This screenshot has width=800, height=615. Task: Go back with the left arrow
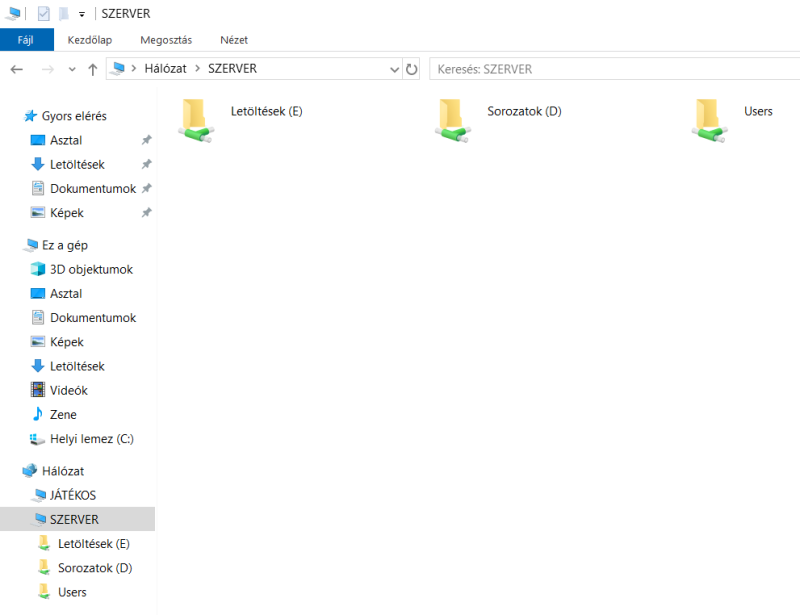[x=17, y=69]
